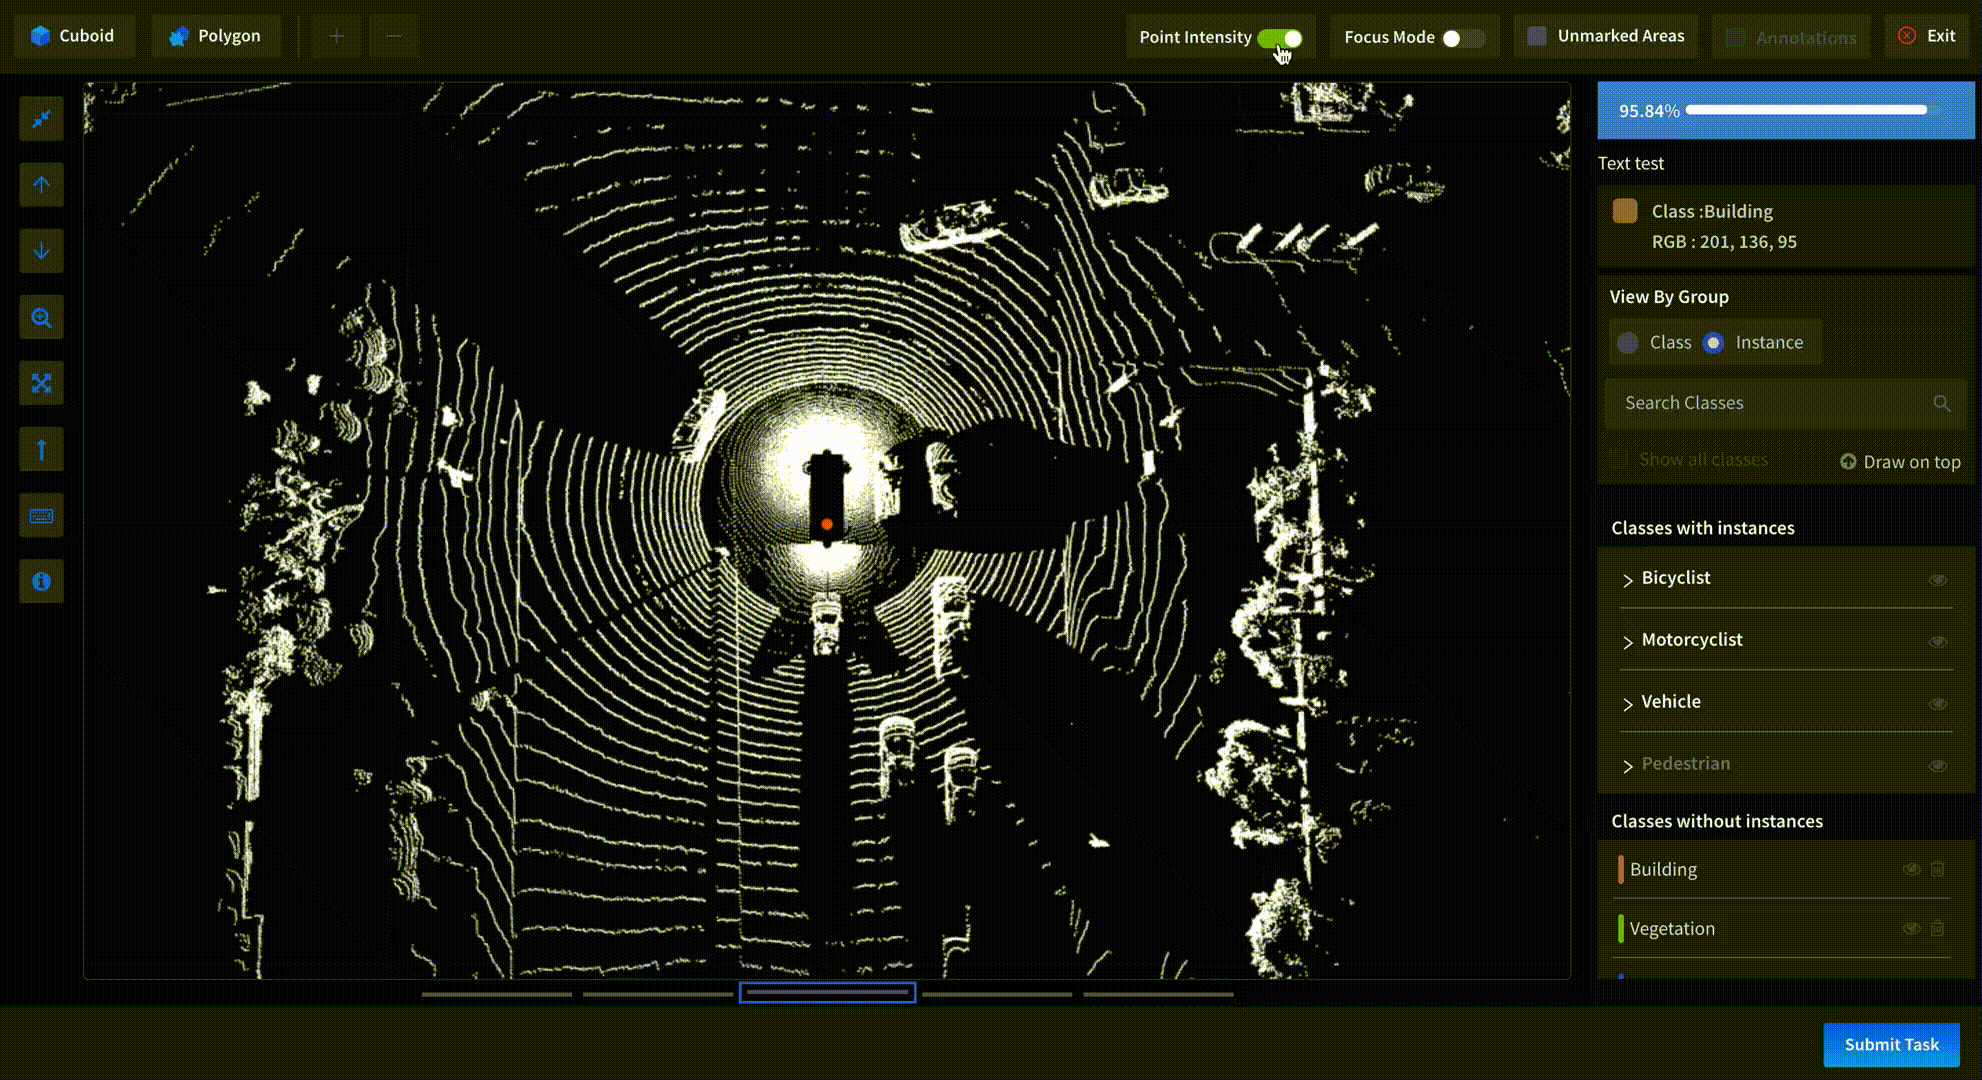Click the collapse arrows icon in left sidebar
The height and width of the screenshot is (1080, 1982).
41,119
